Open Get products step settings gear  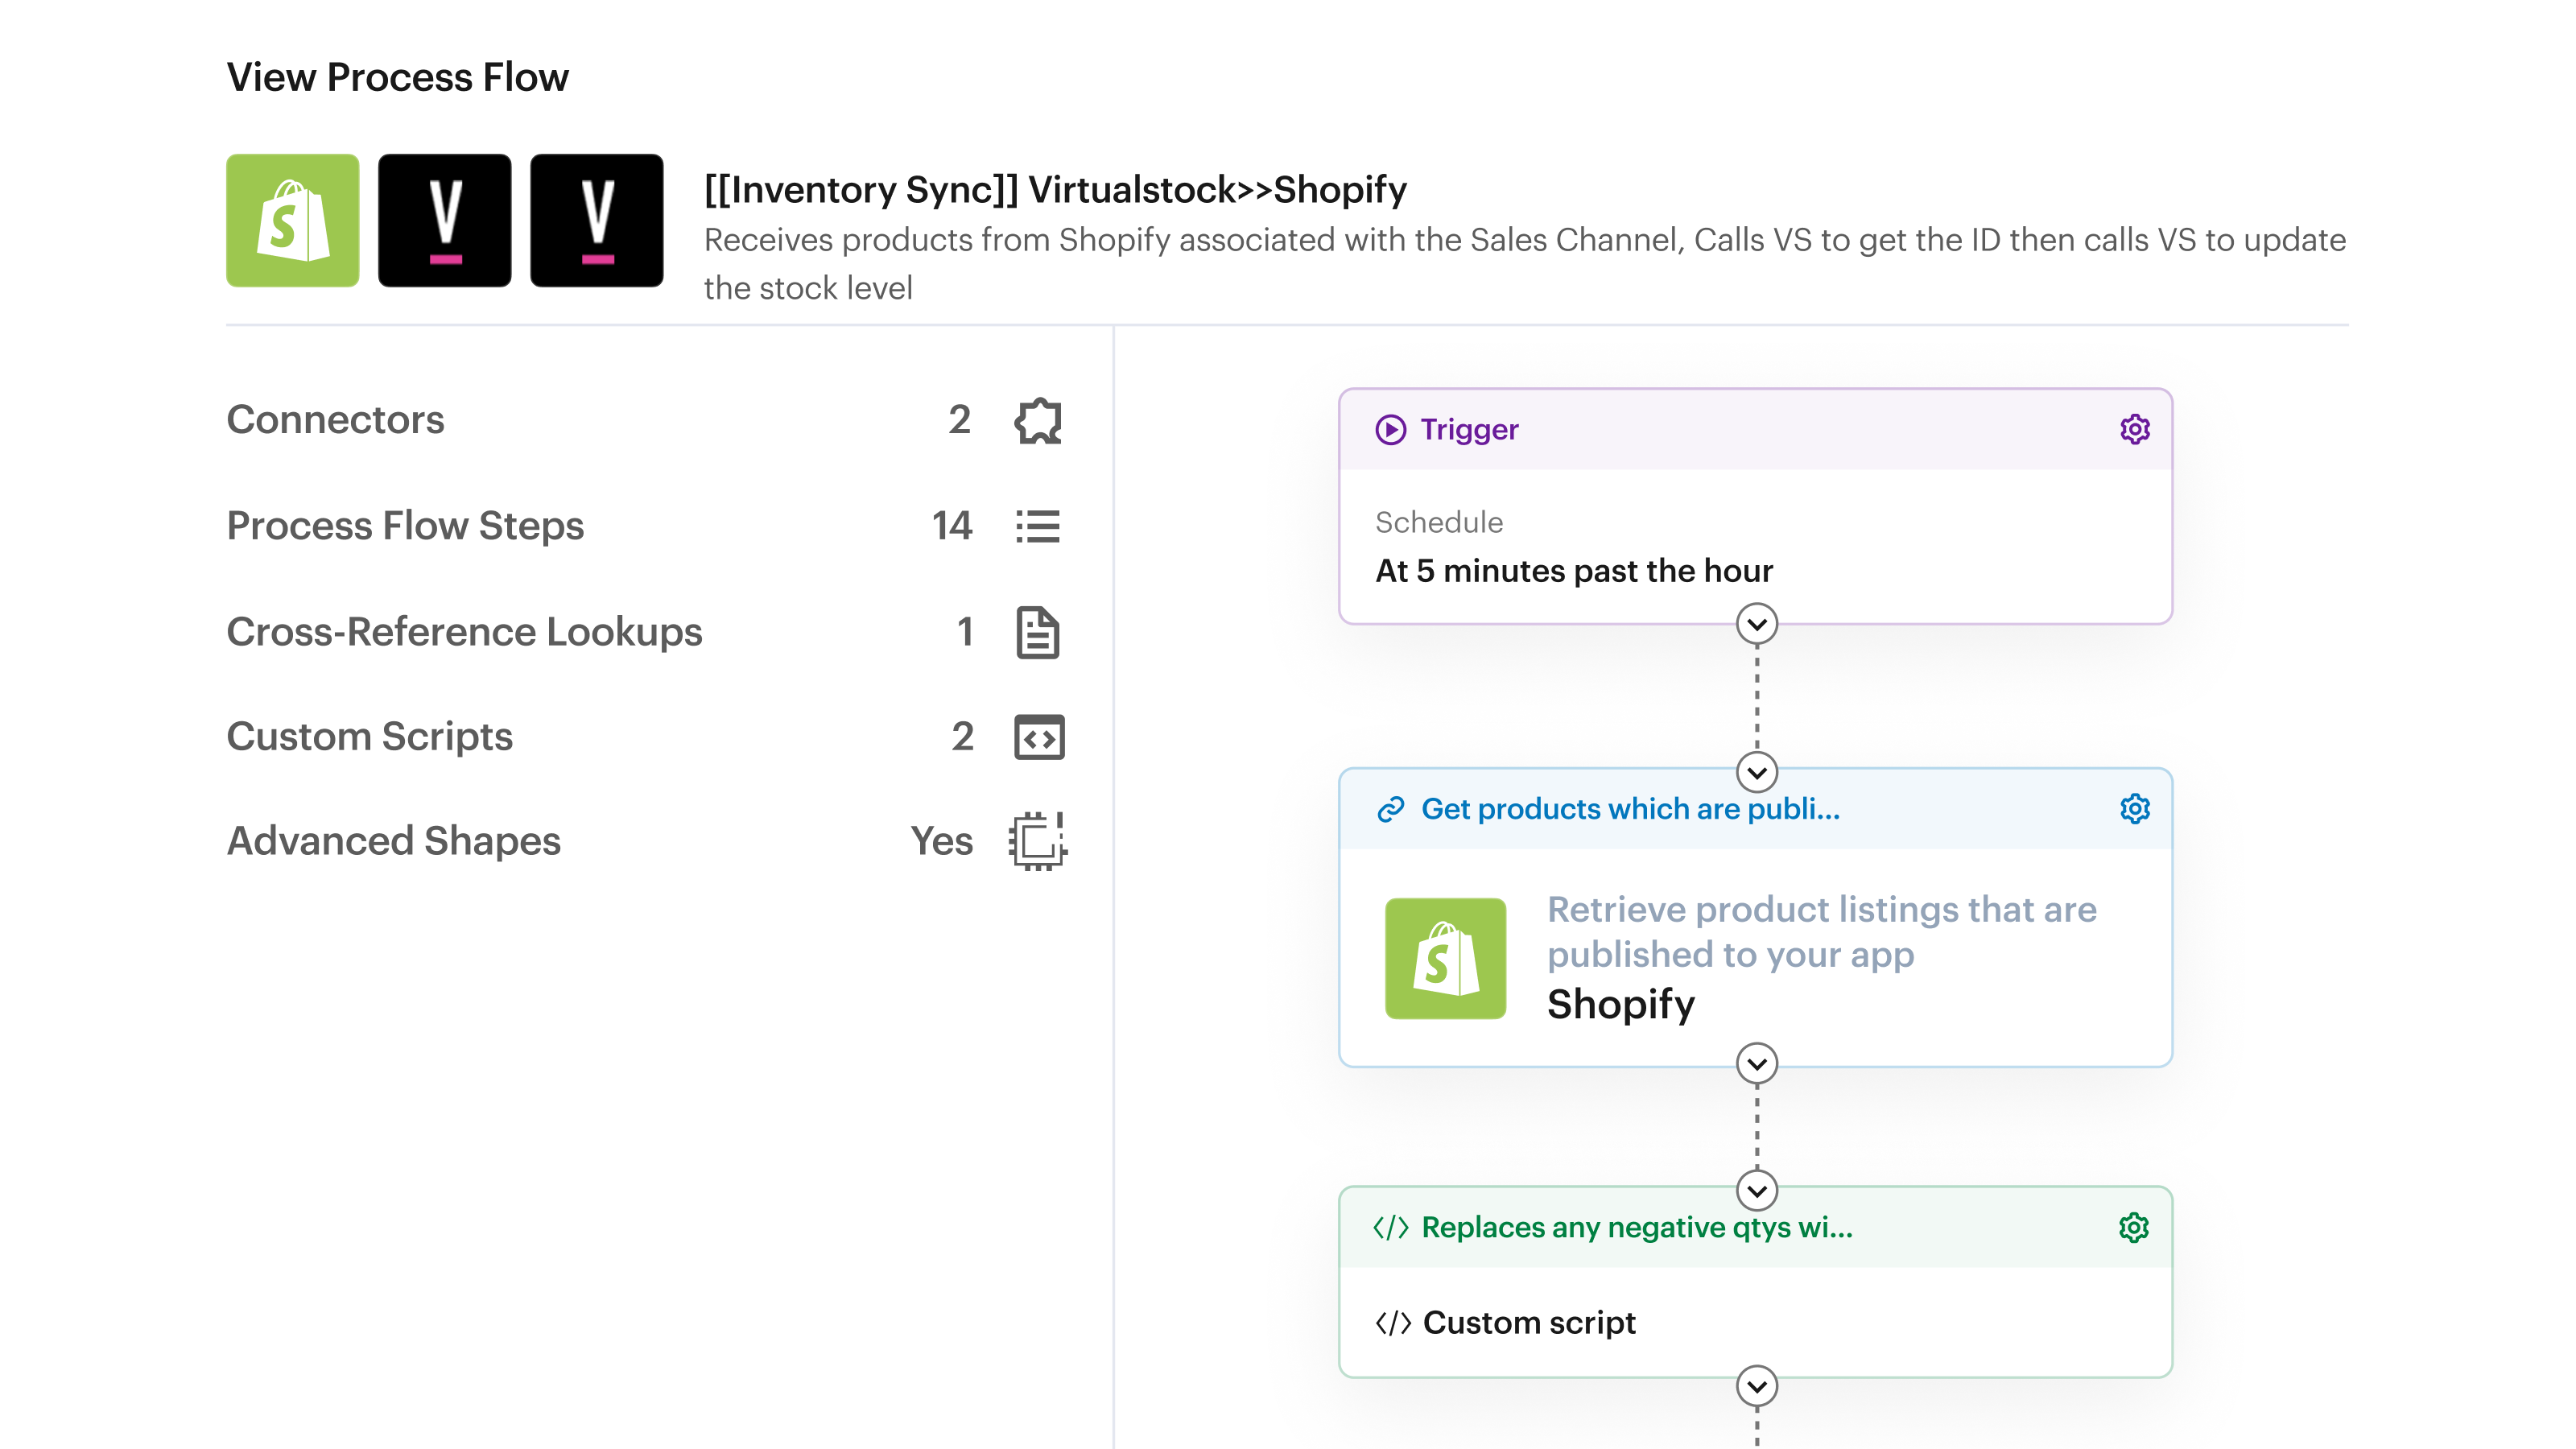click(x=2134, y=808)
